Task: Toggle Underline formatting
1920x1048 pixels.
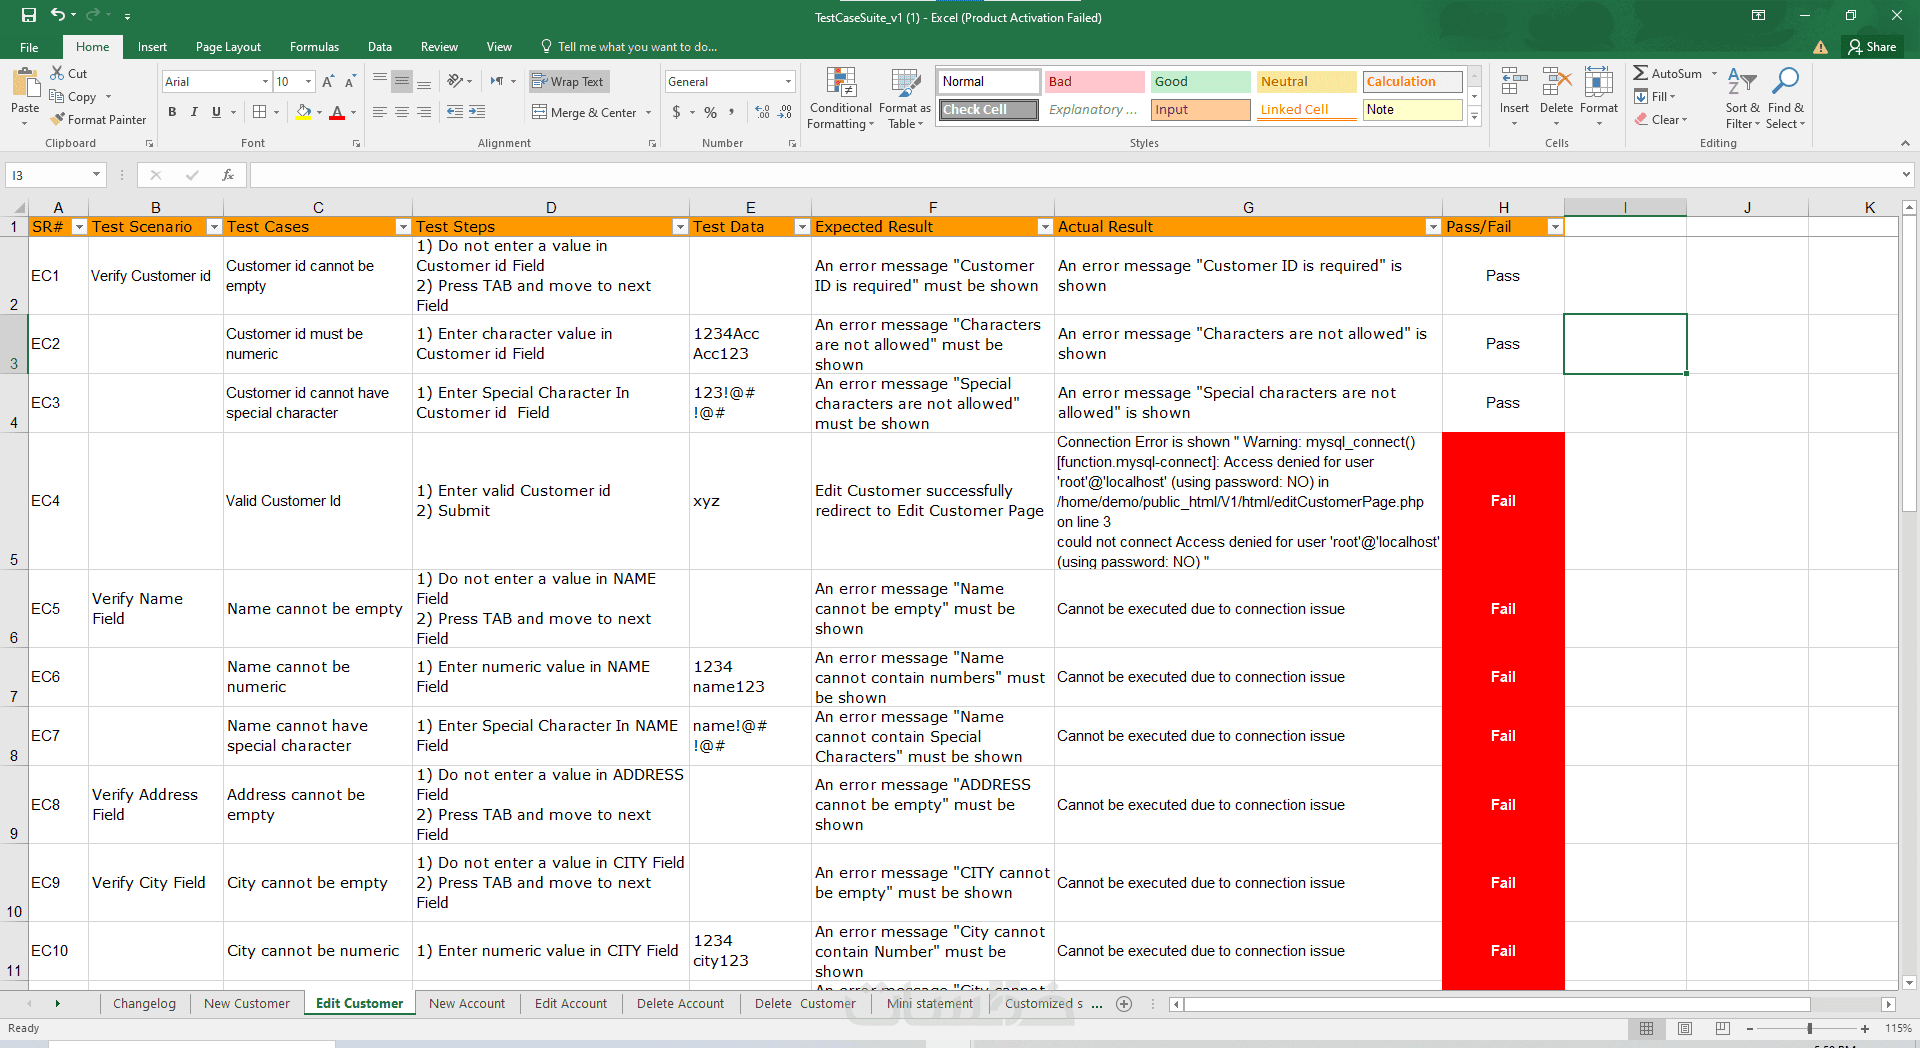Action: point(216,112)
